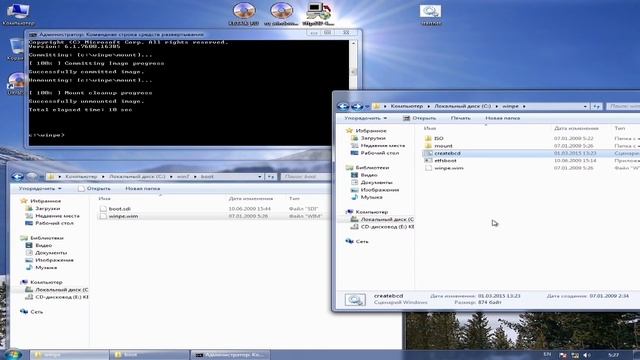Open Упорядочить dropdown in boot window
Viewport: 640px width, 360px height.
[40, 189]
